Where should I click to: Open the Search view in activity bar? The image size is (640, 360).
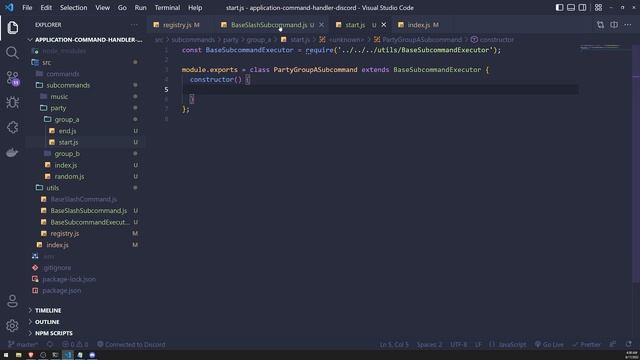pos(12,53)
